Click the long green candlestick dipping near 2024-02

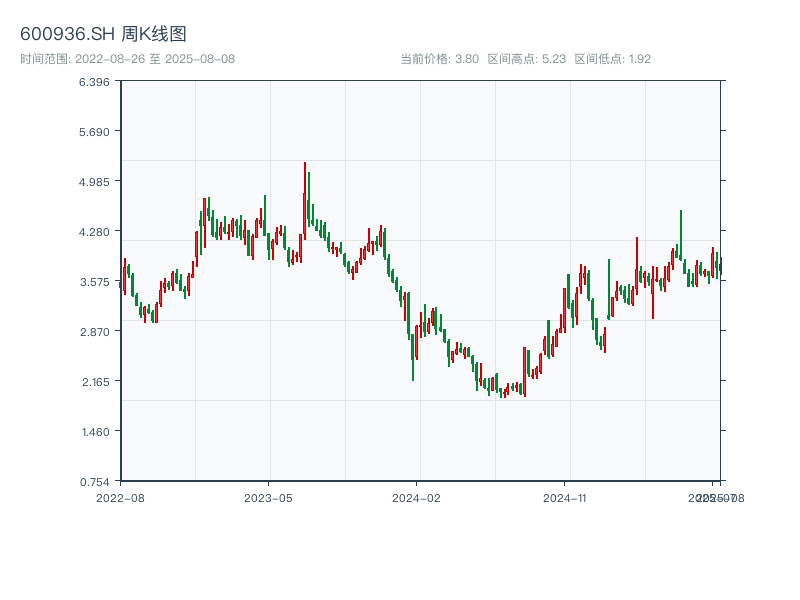[413, 357]
